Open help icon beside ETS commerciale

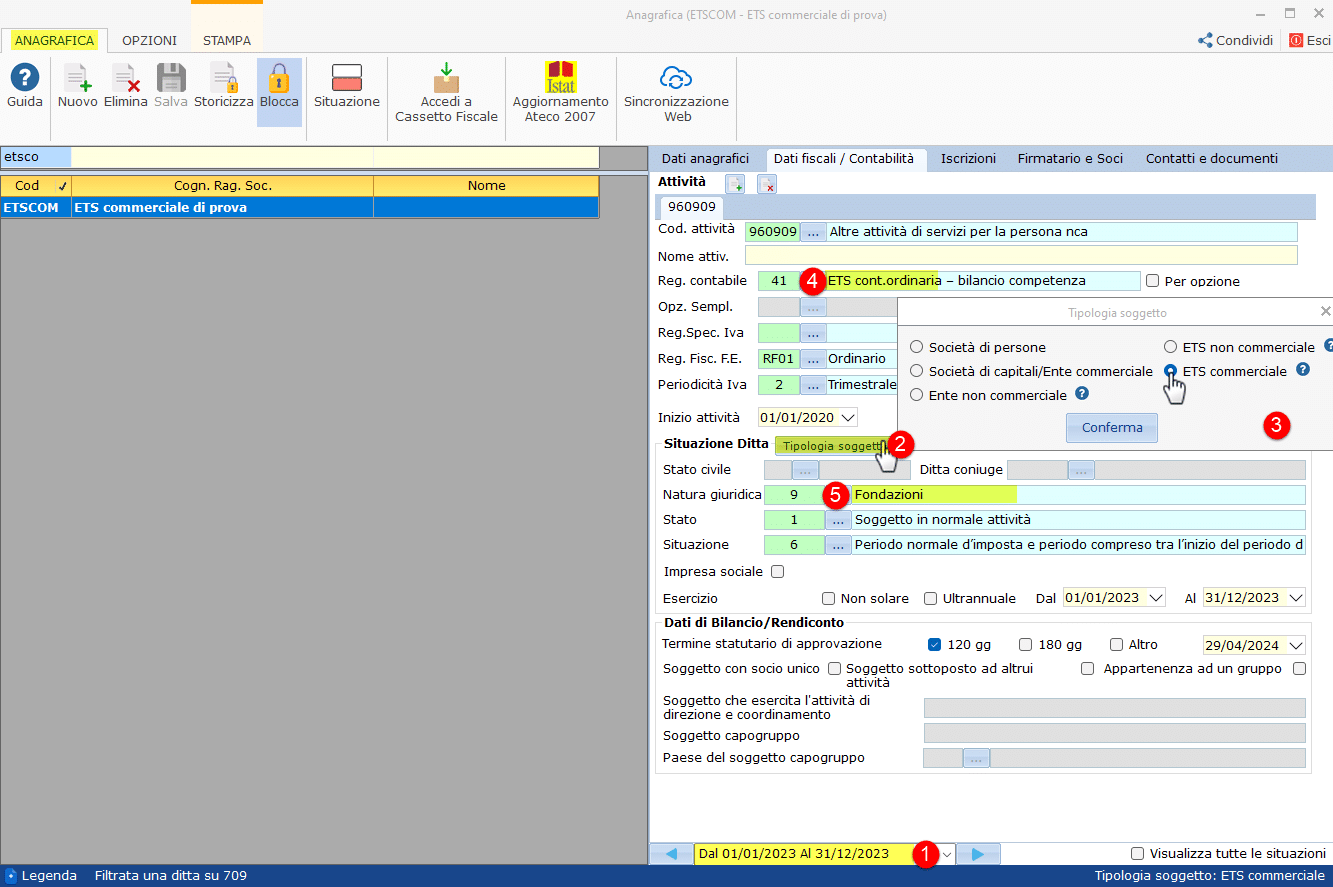(x=1303, y=369)
